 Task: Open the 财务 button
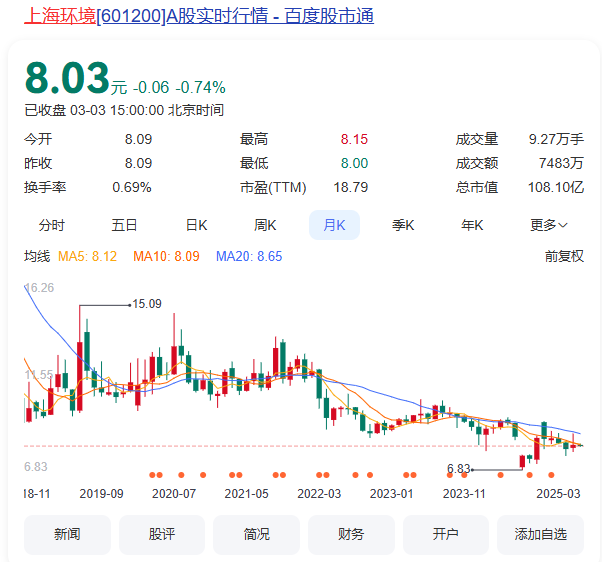point(351,534)
